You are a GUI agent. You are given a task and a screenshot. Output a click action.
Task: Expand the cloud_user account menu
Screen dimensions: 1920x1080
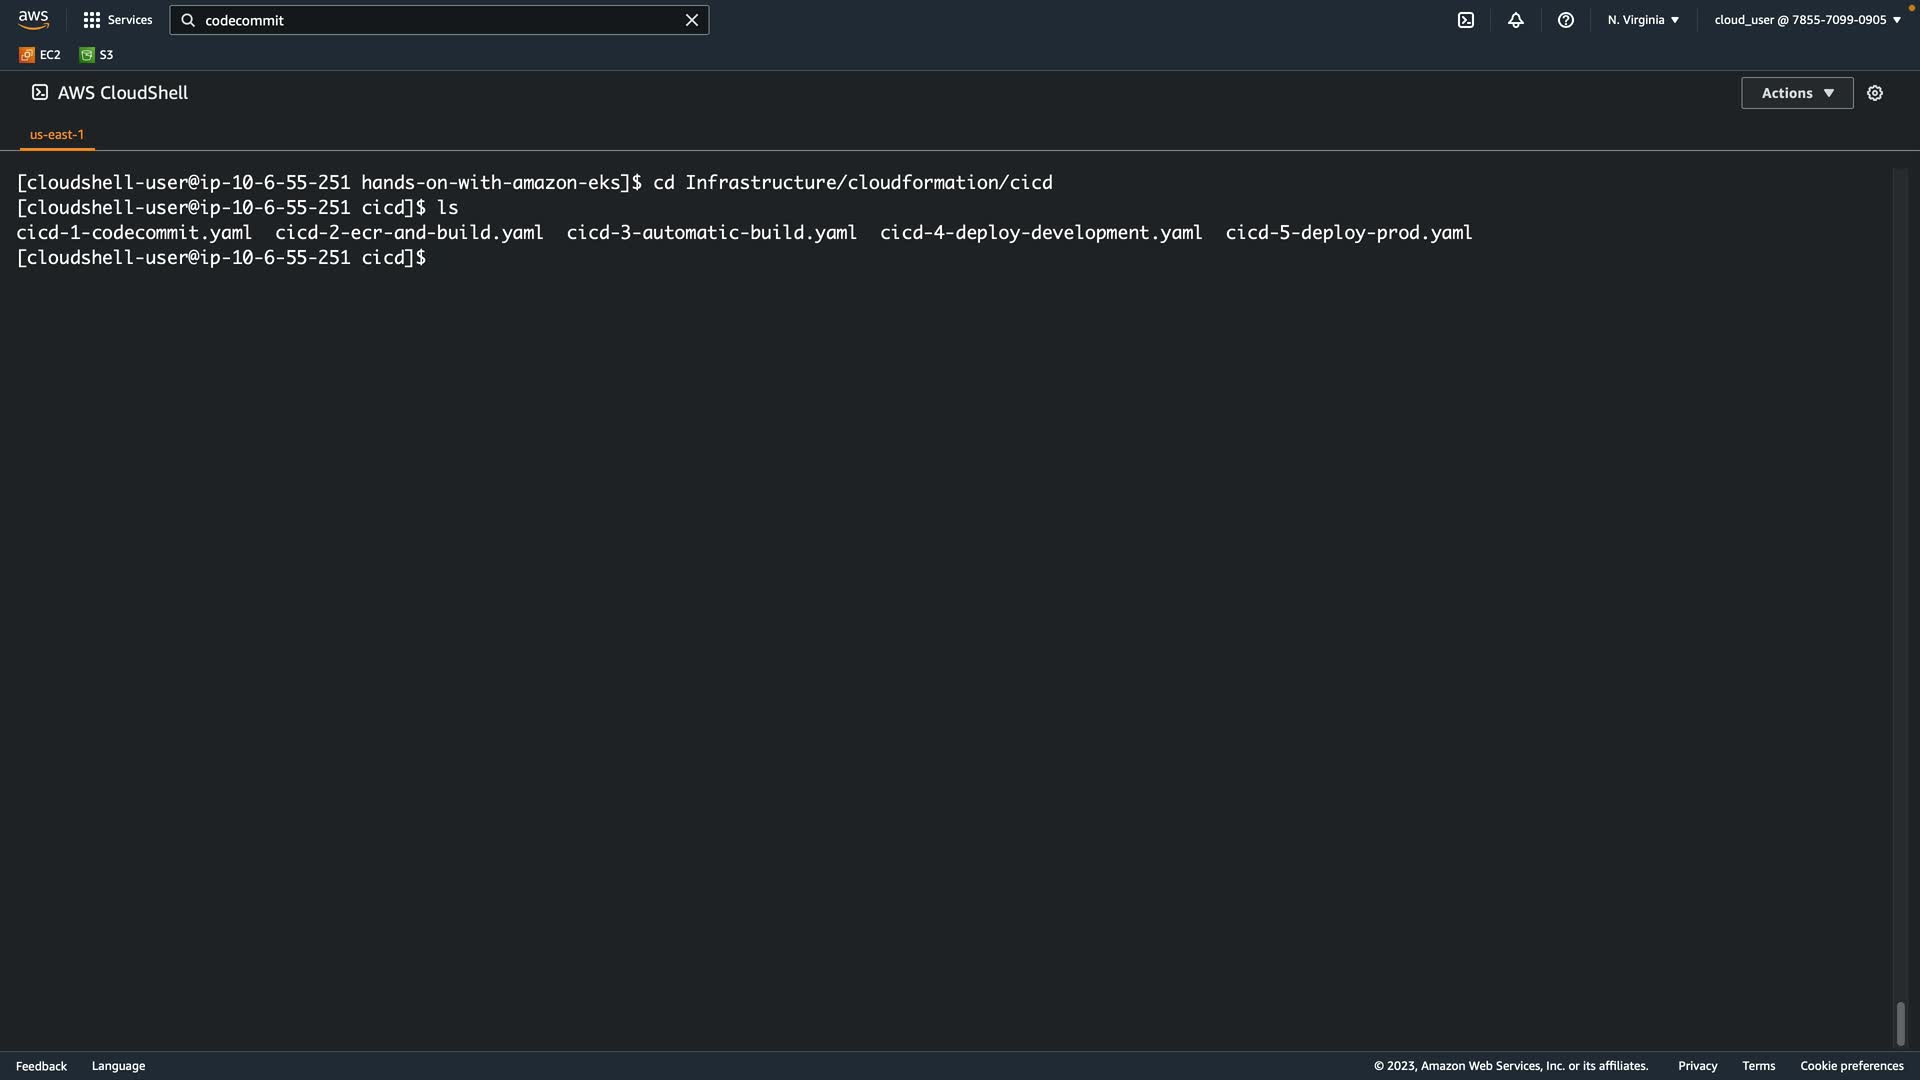1807,20
